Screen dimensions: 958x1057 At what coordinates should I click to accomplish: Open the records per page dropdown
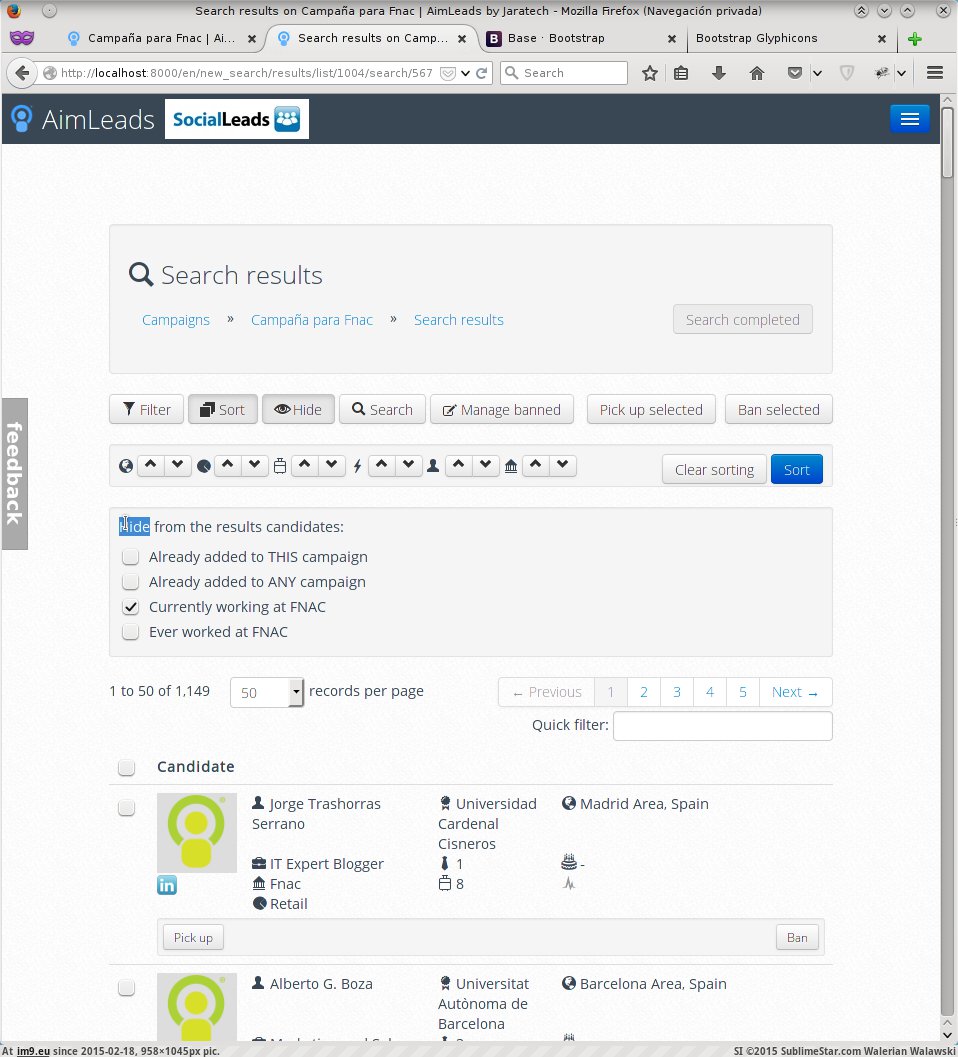(x=296, y=692)
